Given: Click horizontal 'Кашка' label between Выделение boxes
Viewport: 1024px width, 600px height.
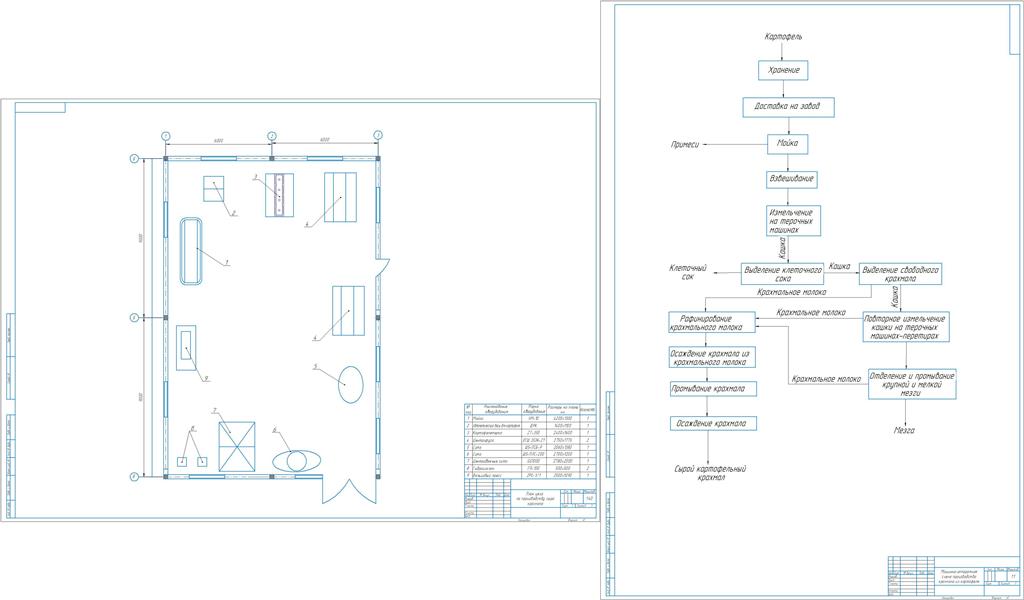Looking at the screenshot, I should [x=839, y=266].
